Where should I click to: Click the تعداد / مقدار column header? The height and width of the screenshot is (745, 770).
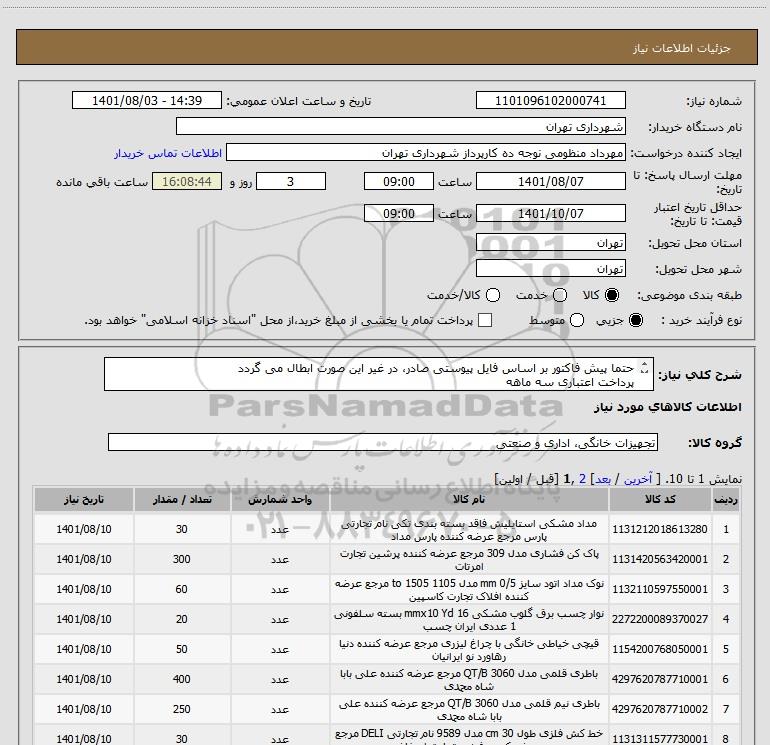tap(182, 499)
